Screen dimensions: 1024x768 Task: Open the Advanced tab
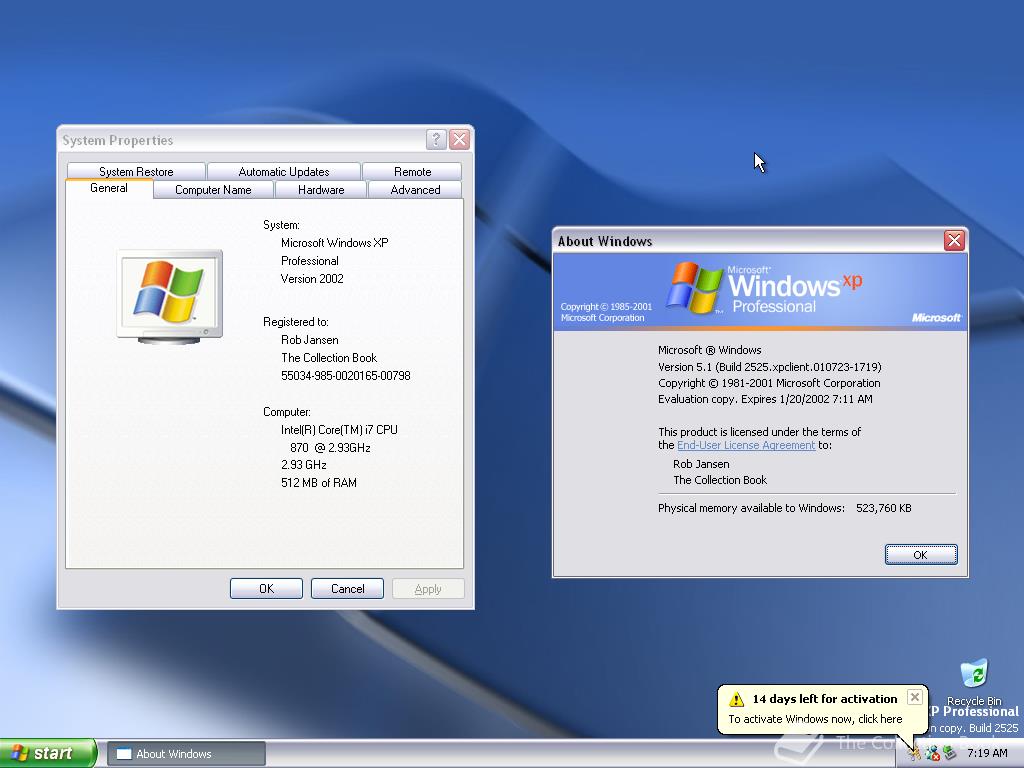point(415,189)
